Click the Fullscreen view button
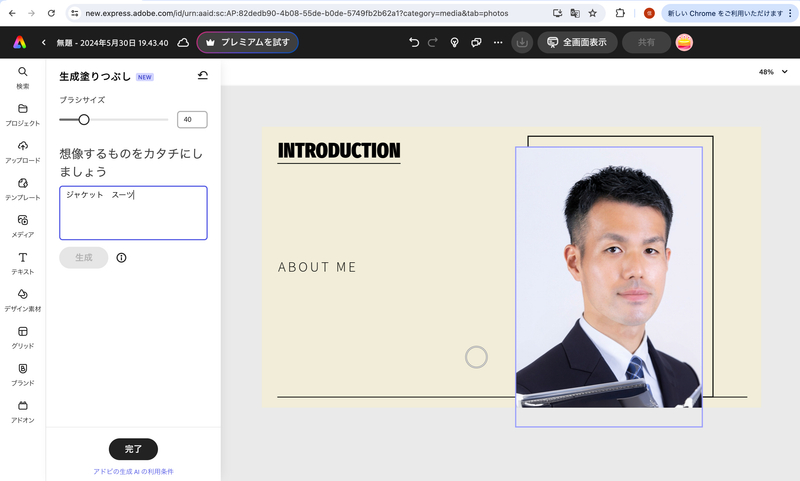 pyautogui.click(x=577, y=42)
